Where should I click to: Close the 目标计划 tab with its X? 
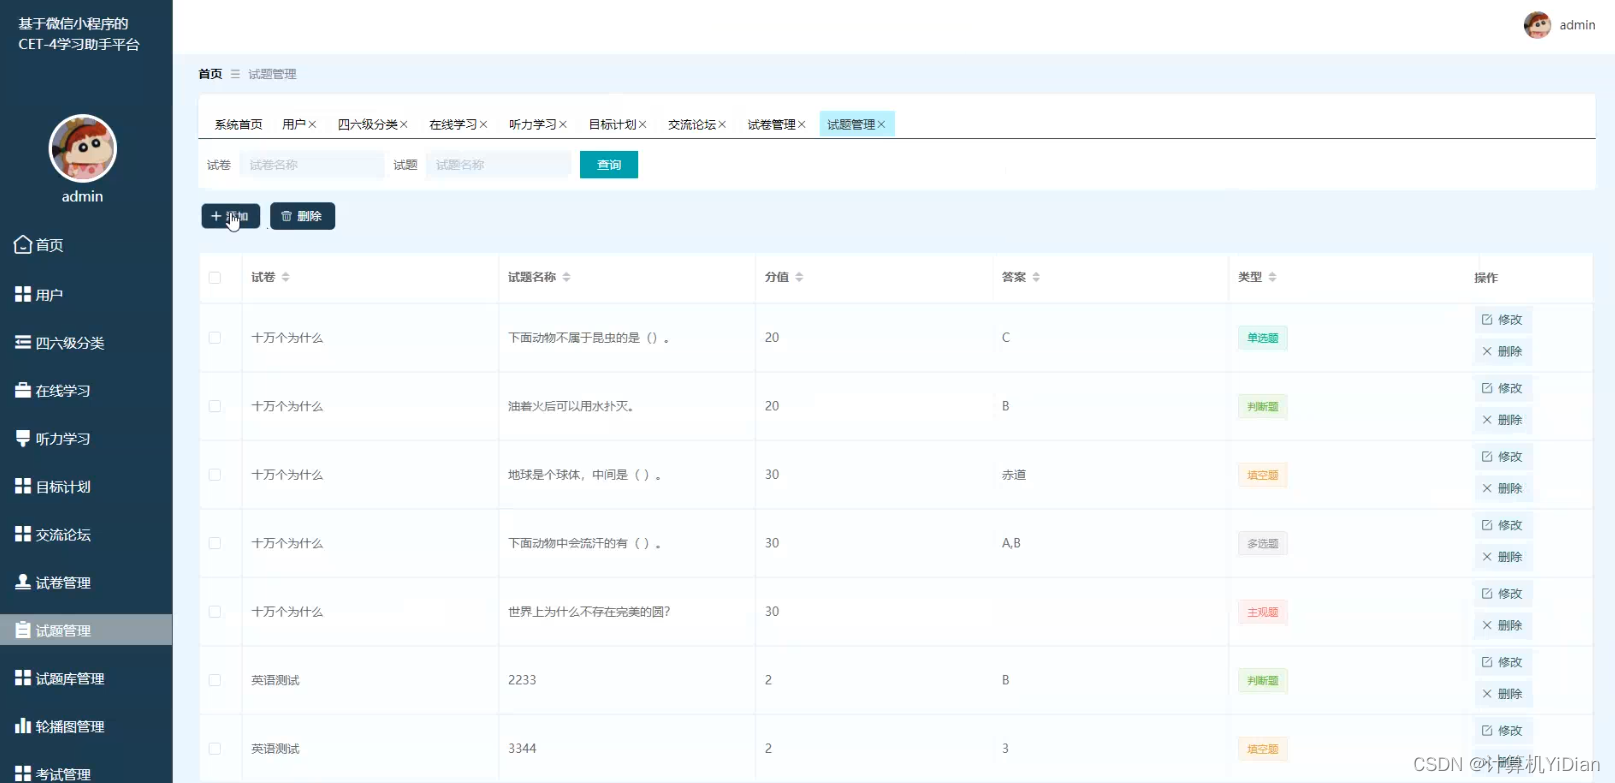643,125
